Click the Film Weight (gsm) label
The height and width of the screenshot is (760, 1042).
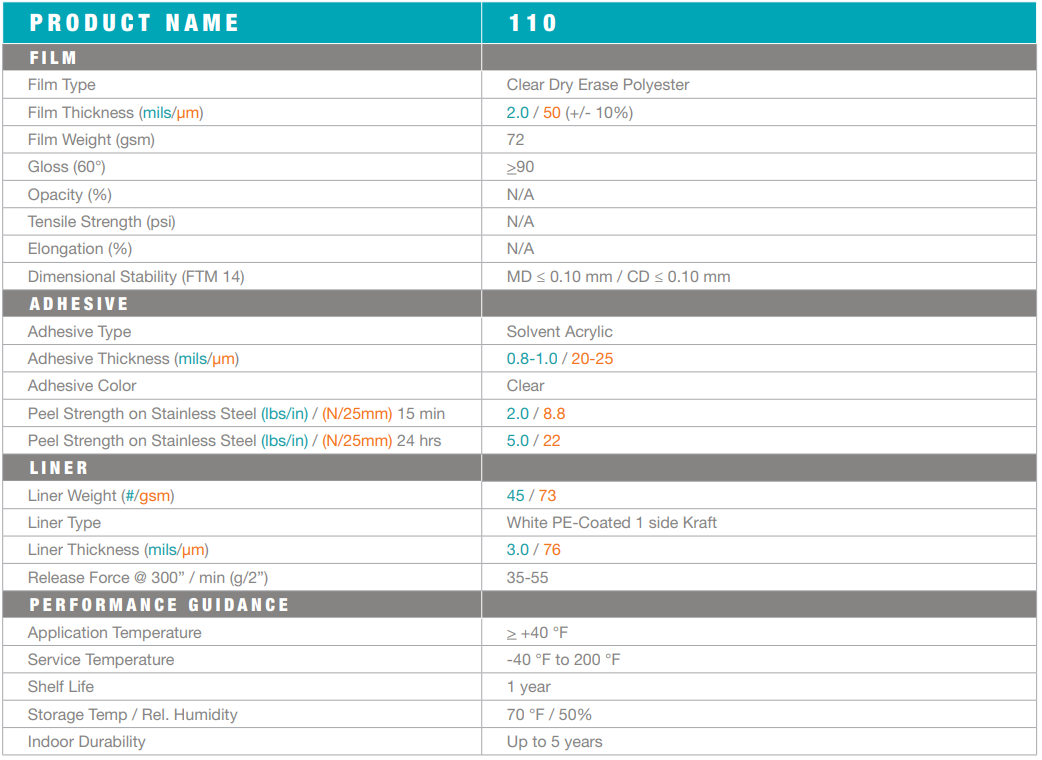click(91, 140)
